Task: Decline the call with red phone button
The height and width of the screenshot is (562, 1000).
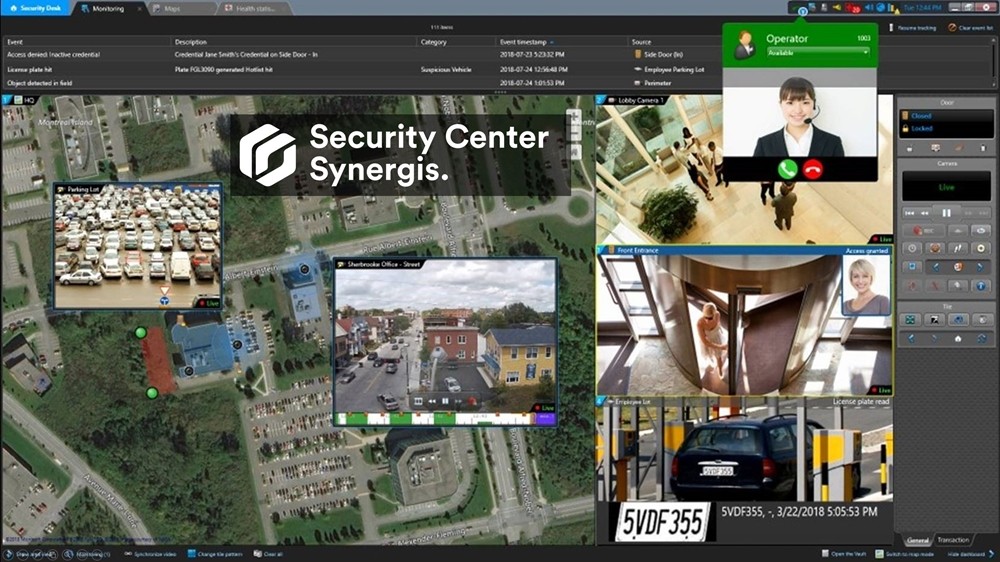Action: [x=813, y=169]
